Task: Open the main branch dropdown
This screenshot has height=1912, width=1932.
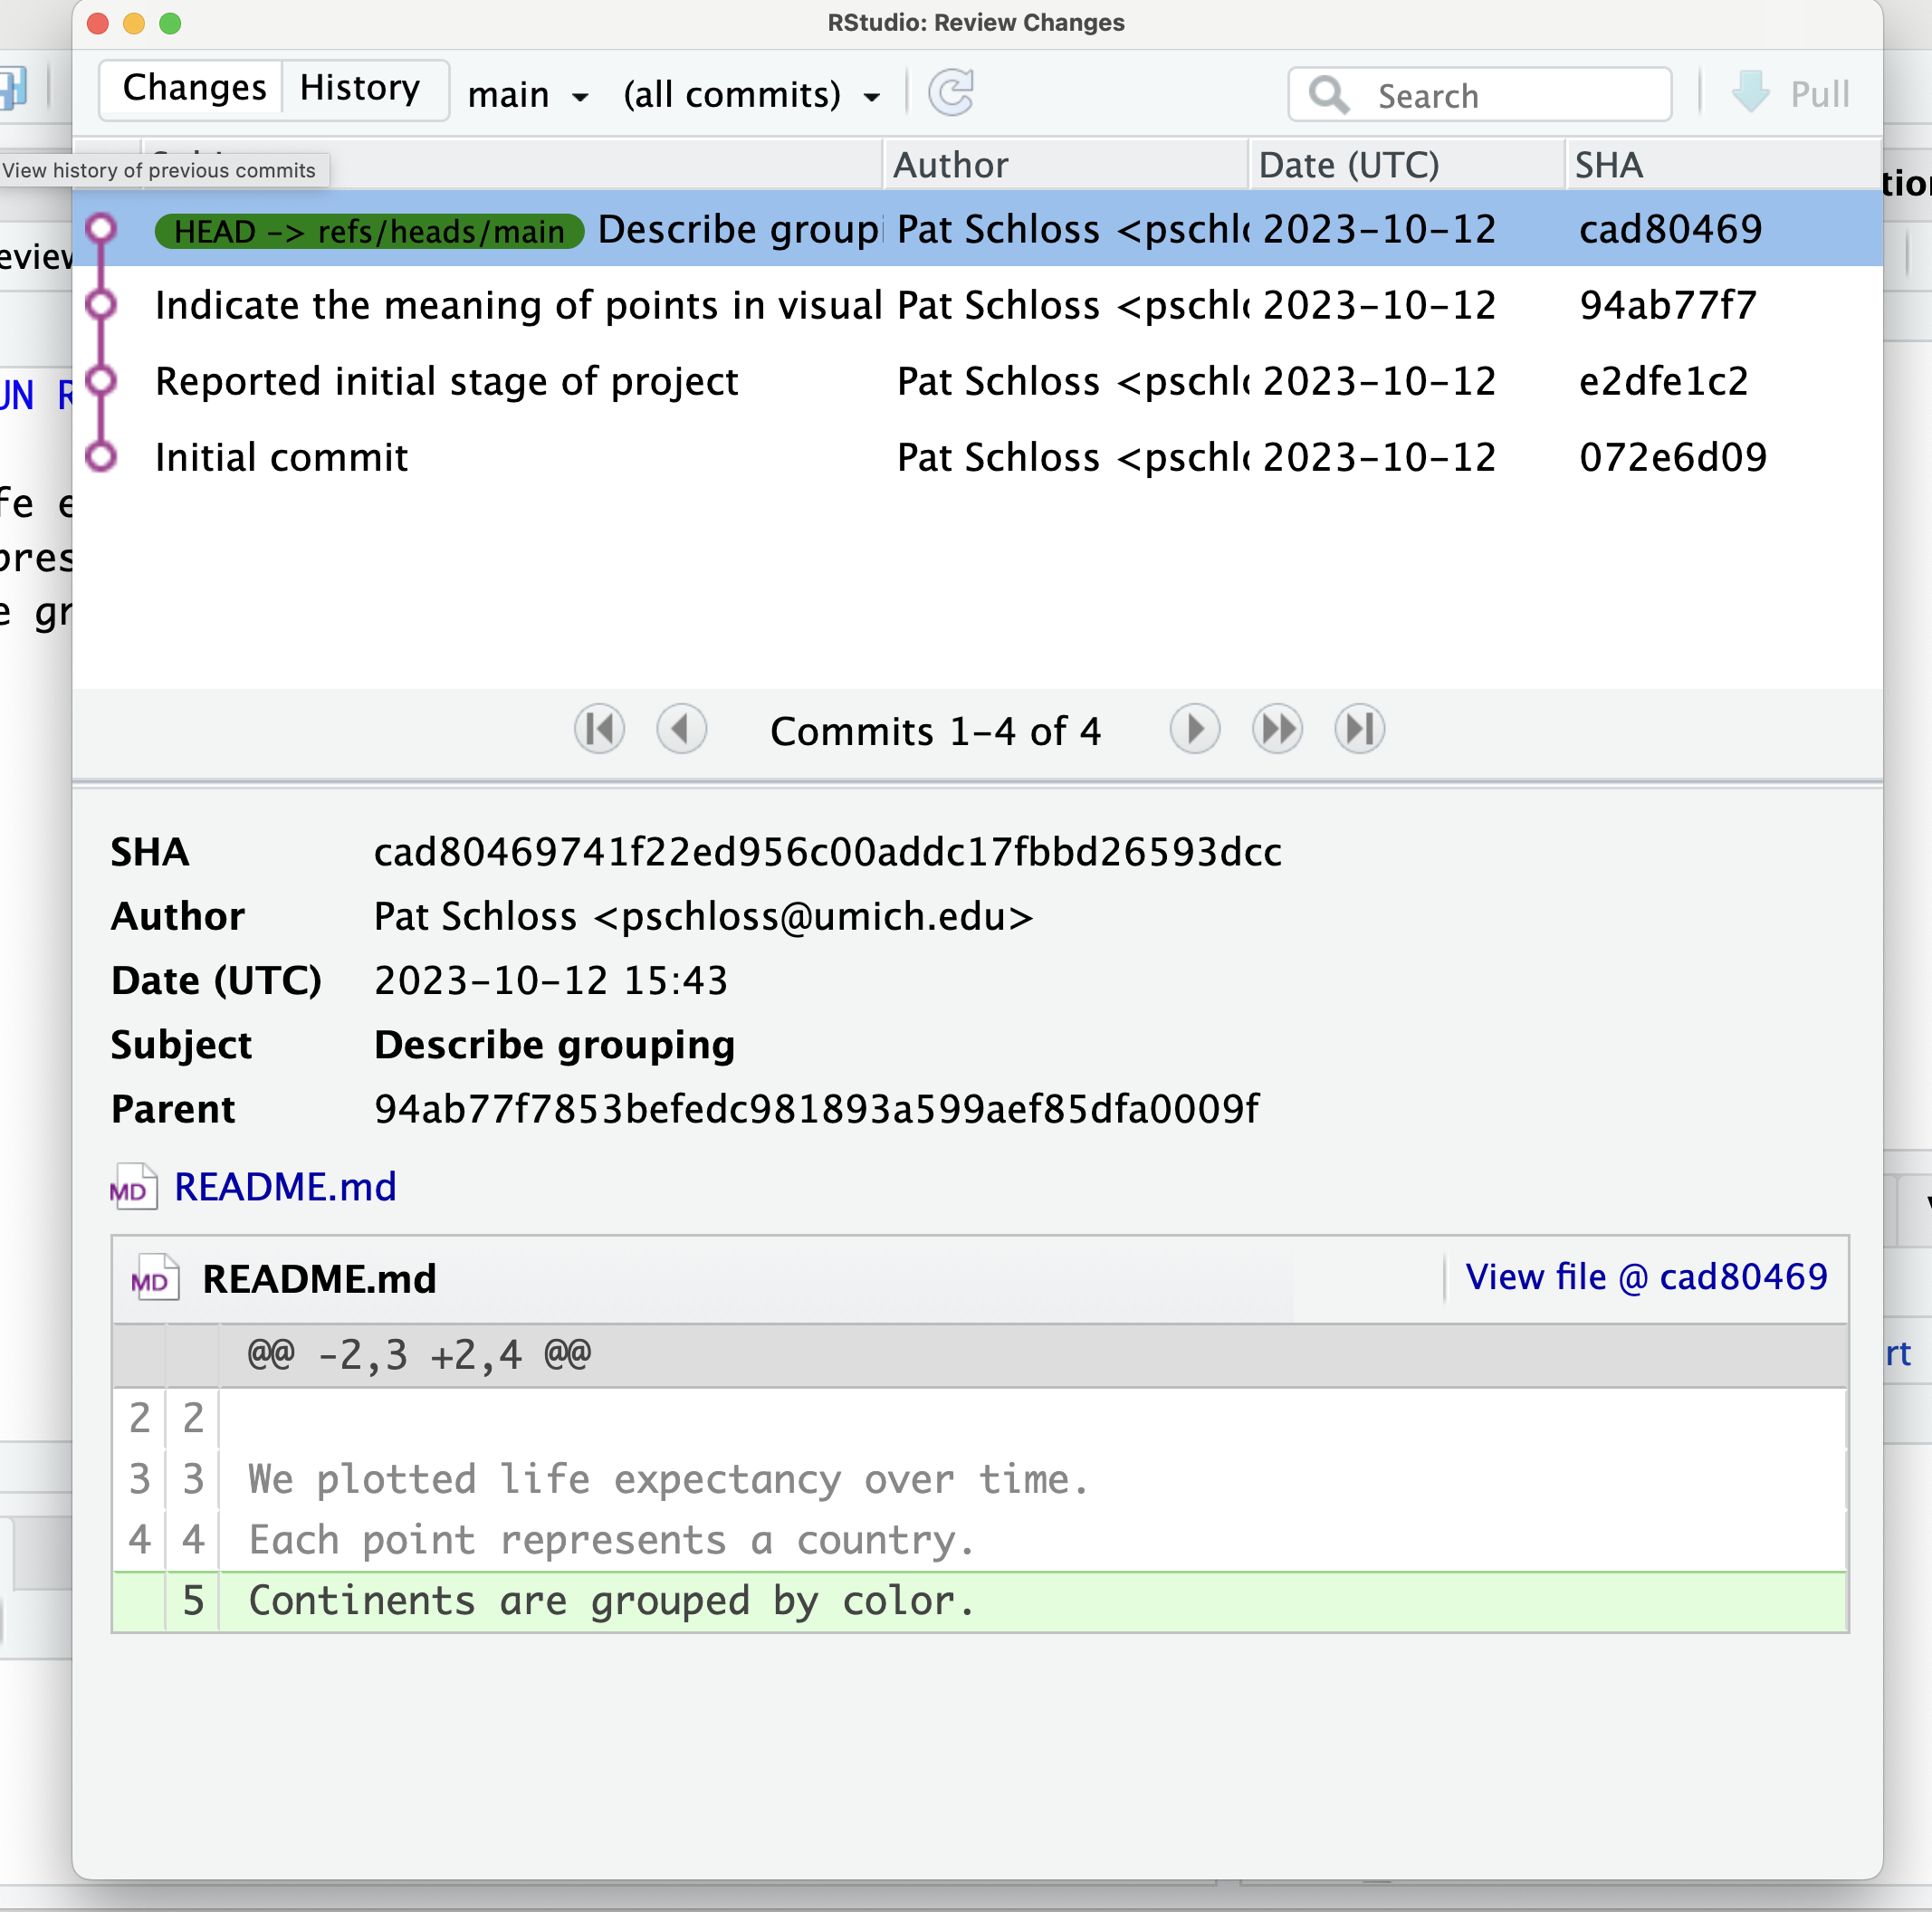Action: pos(528,95)
